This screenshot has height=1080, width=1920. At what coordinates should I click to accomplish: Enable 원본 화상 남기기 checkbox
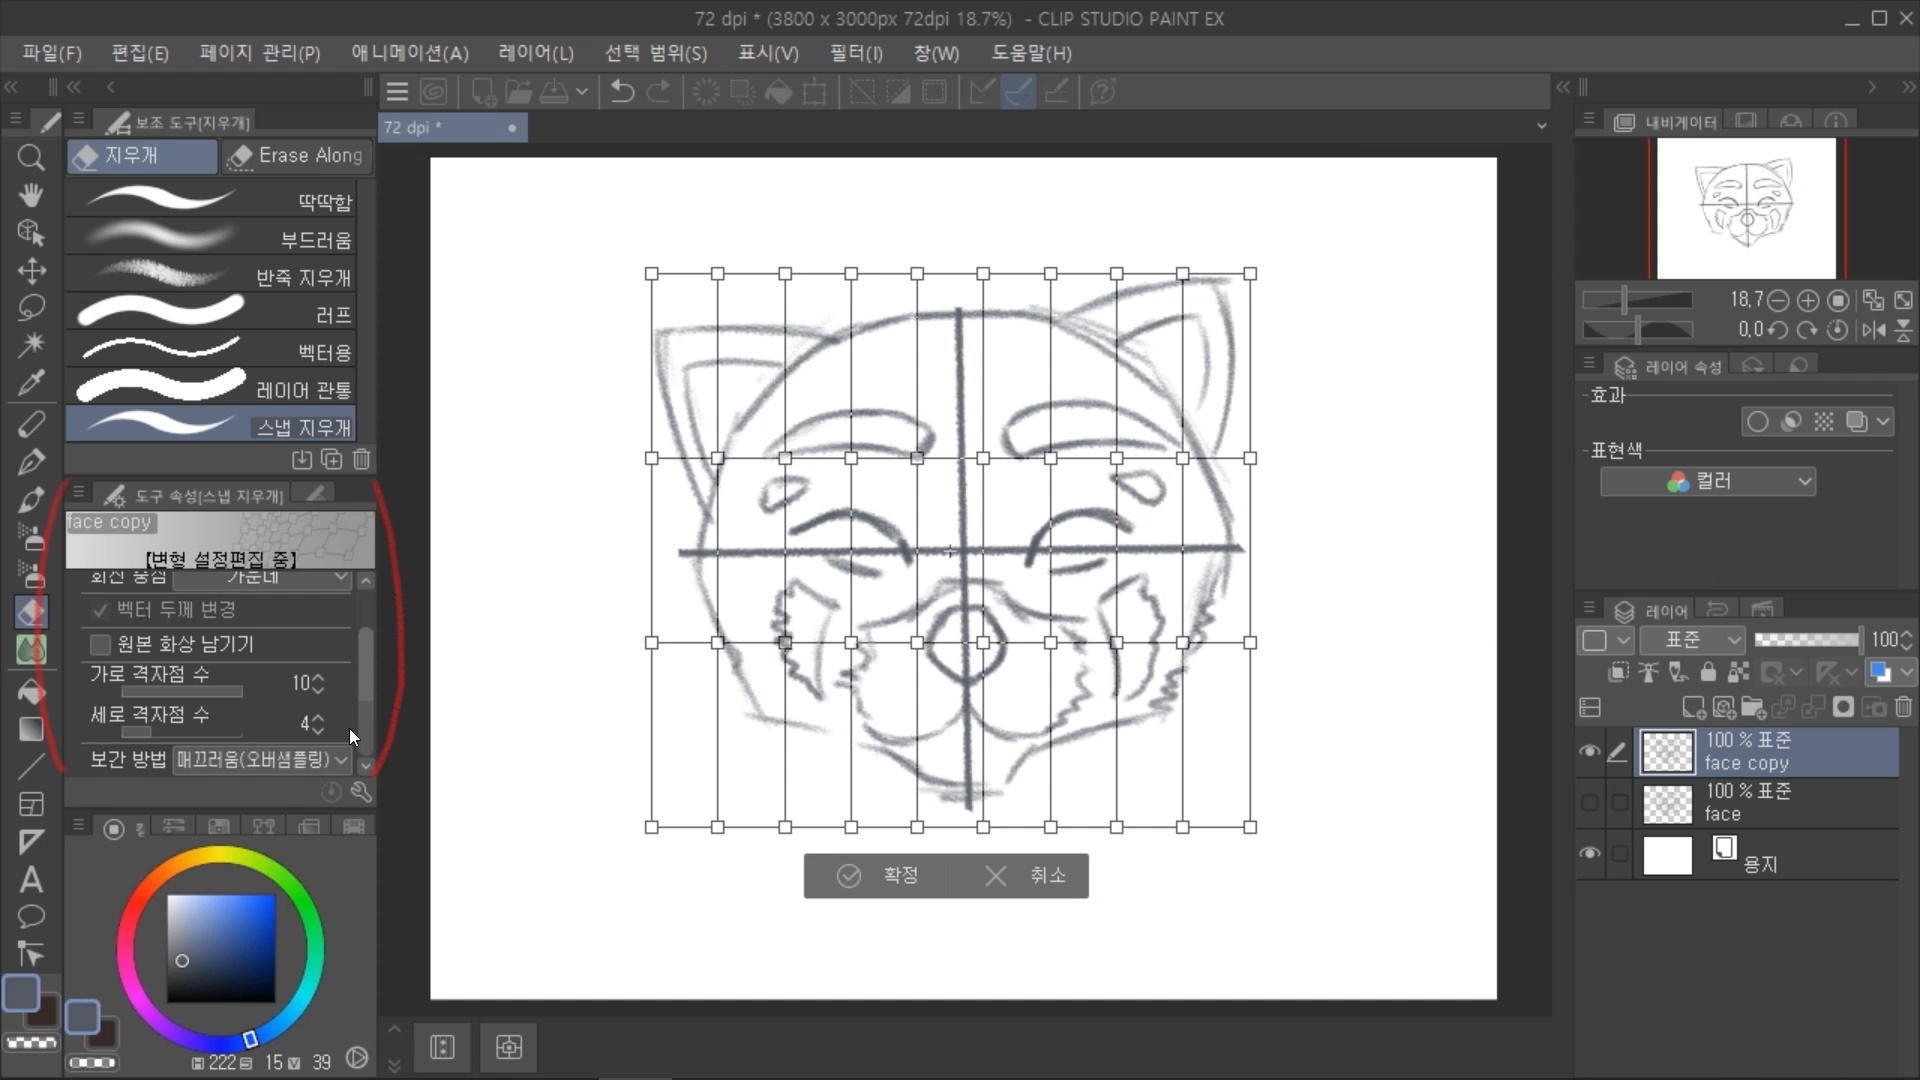pyautogui.click(x=100, y=644)
